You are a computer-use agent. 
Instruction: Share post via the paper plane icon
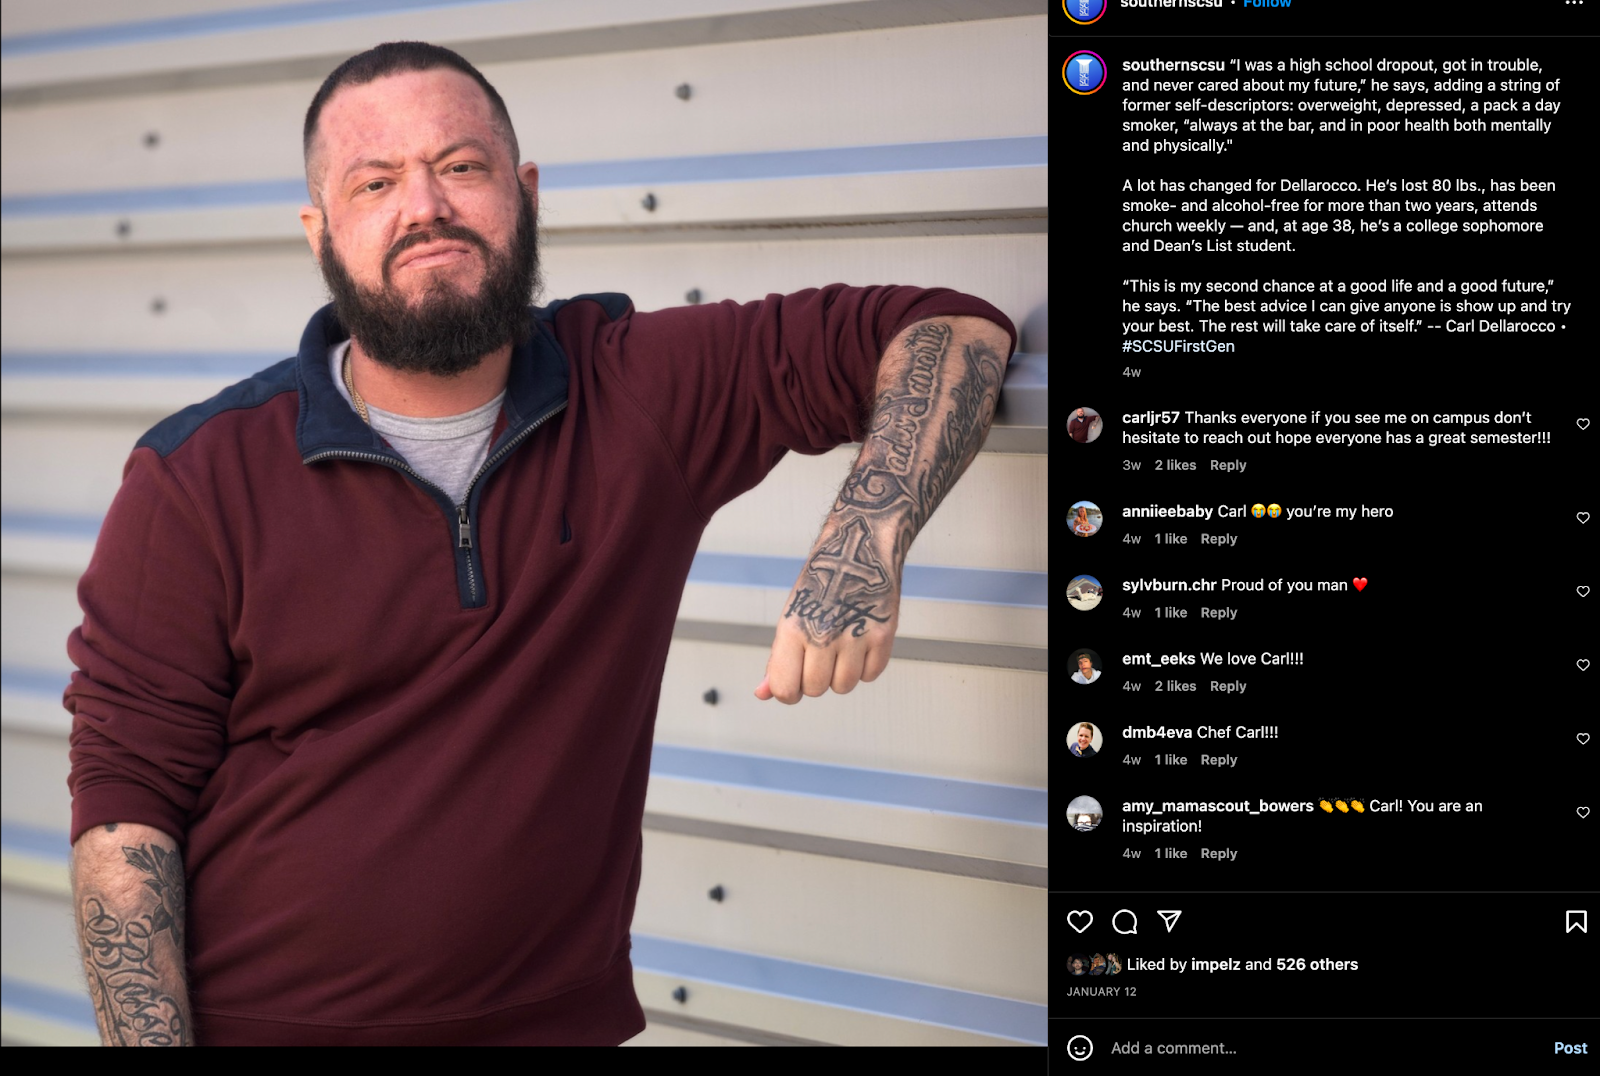coord(1169,921)
